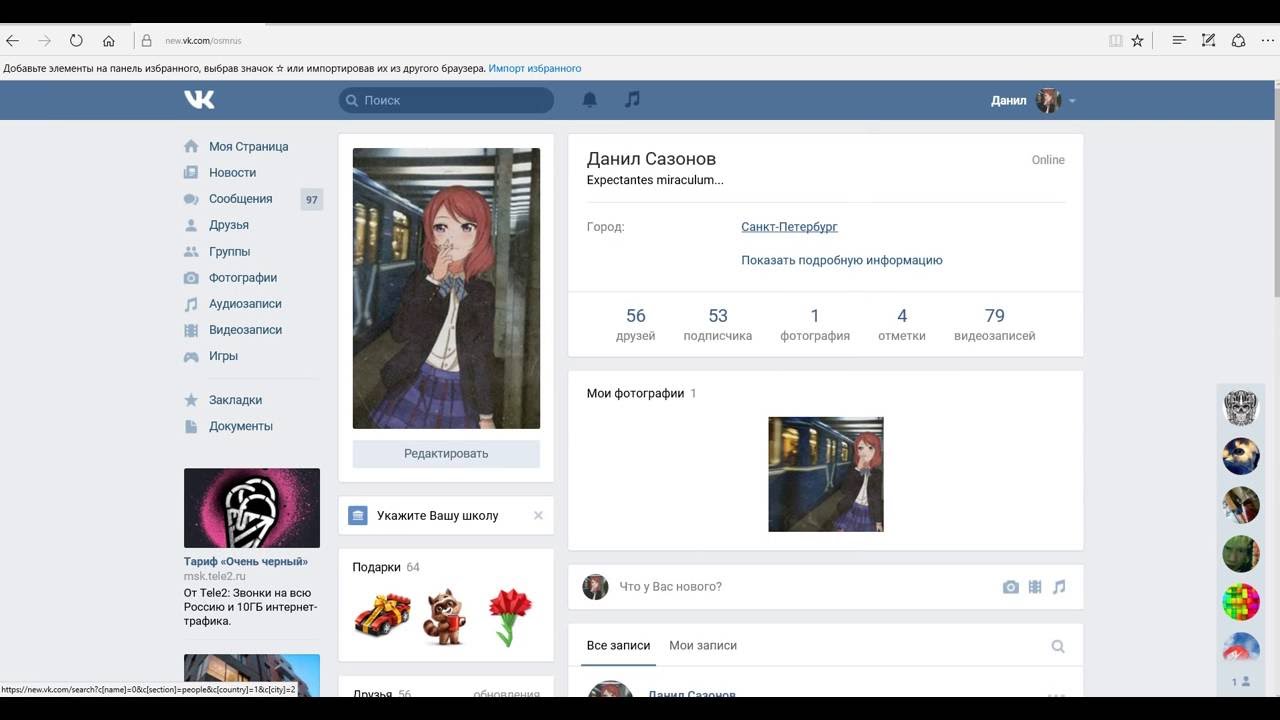Open Документы in left menu
The image size is (1280, 720).
click(x=240, y=426)
